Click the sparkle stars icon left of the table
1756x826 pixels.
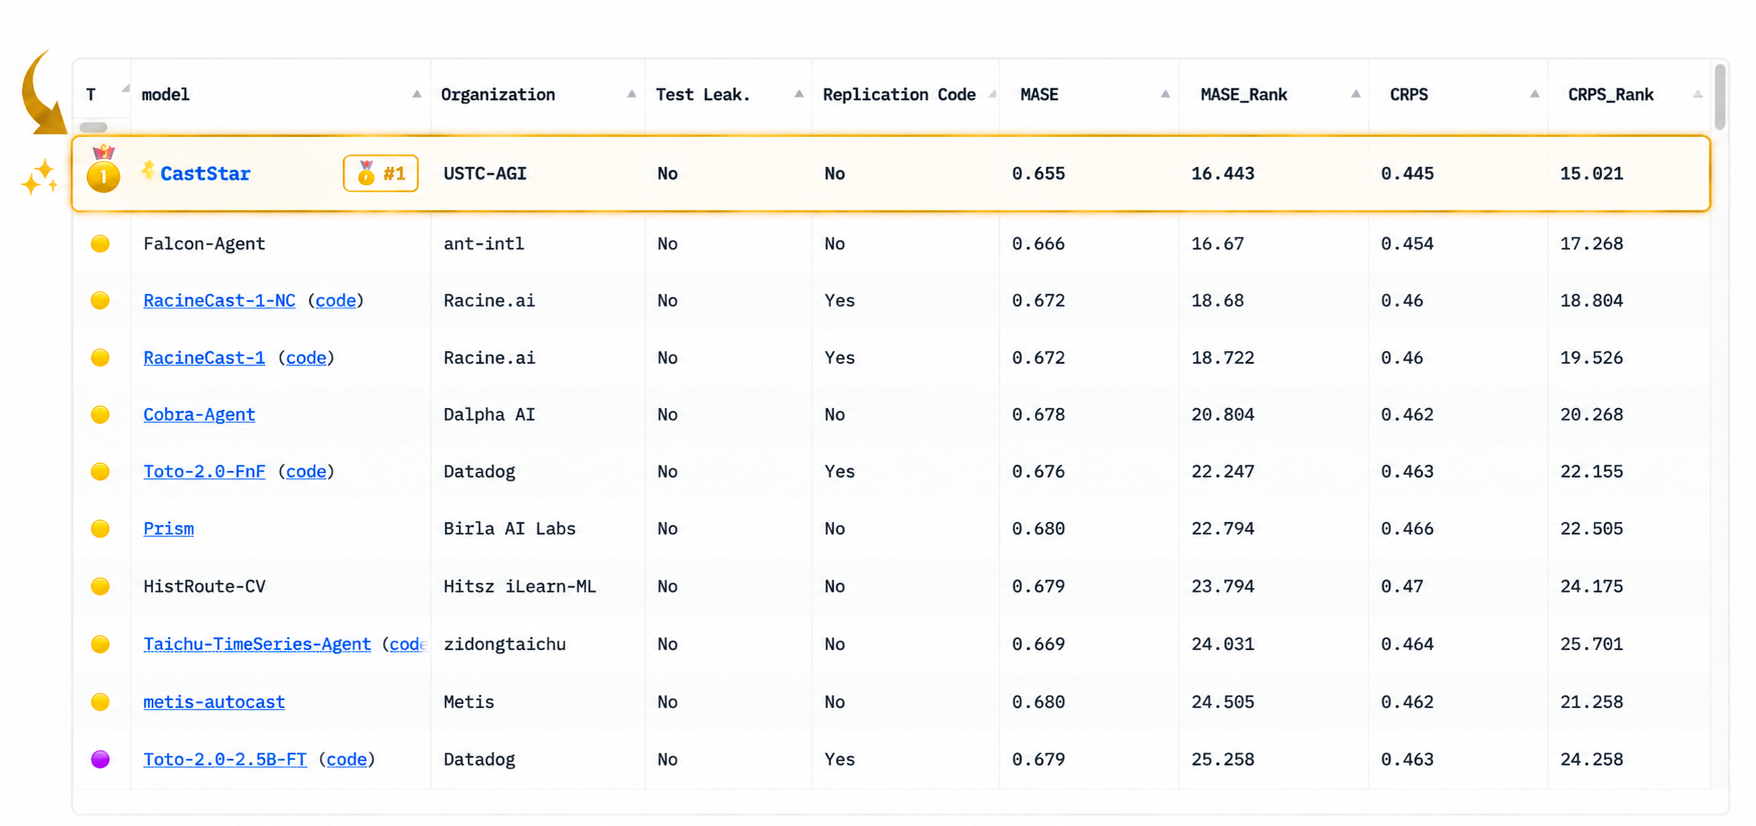40,178
